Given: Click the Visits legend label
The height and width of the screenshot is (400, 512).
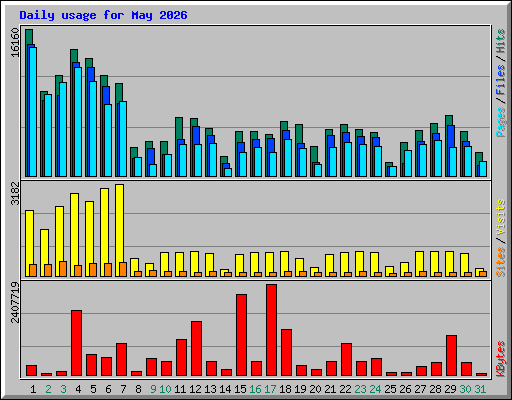Looking at the screenshot, I should pos(501,217).
